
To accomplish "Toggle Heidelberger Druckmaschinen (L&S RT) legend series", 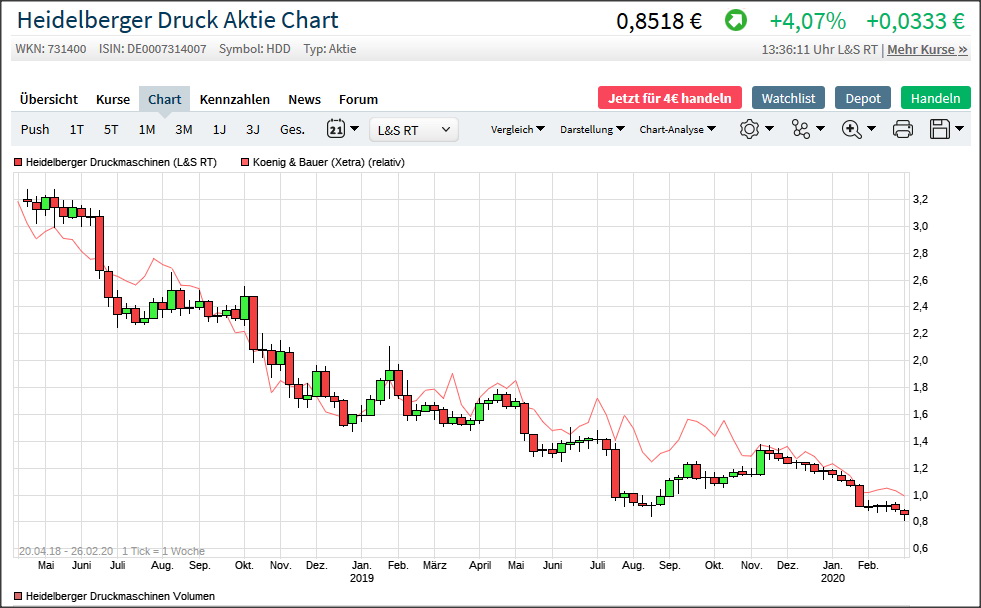I will coord(115,162).
